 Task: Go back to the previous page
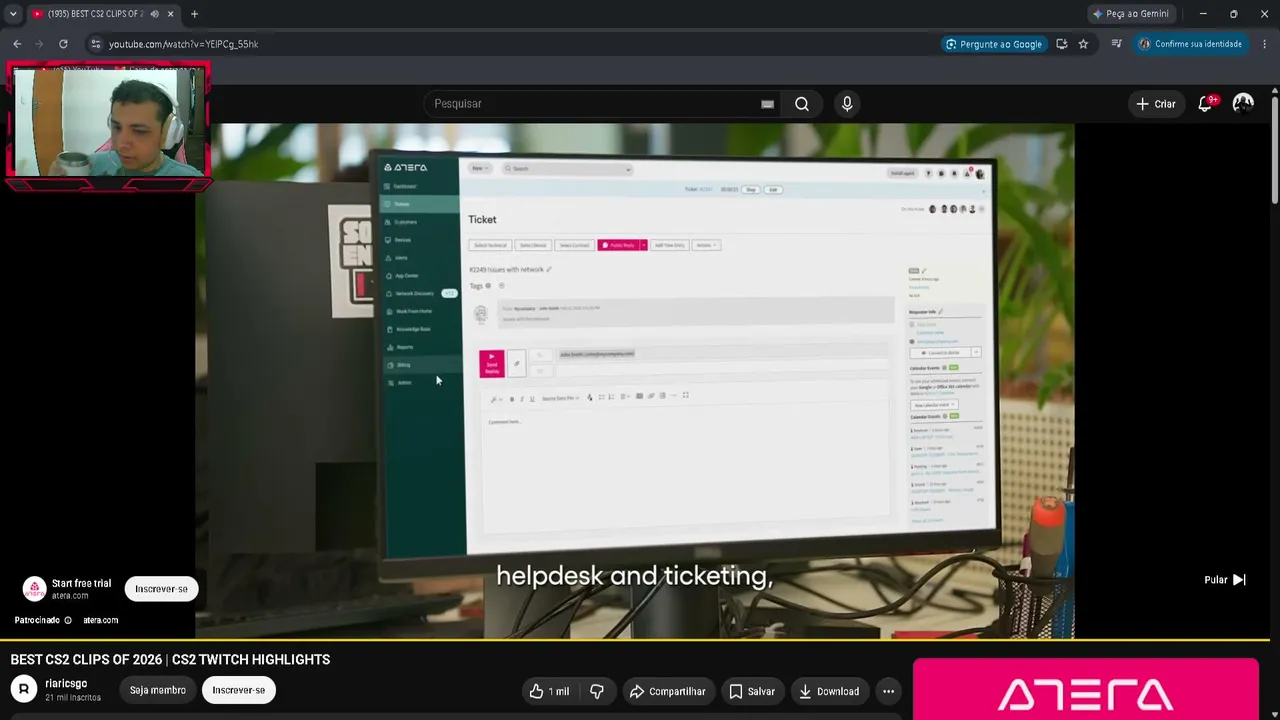pos(17,44)
